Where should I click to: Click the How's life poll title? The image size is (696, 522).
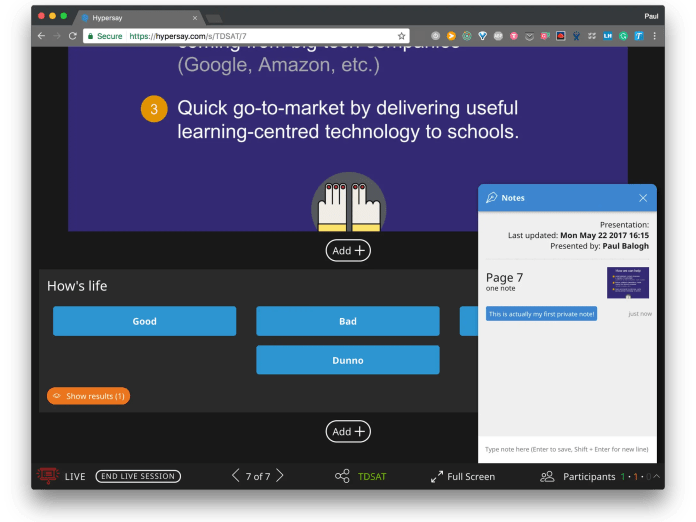point(77,286)
